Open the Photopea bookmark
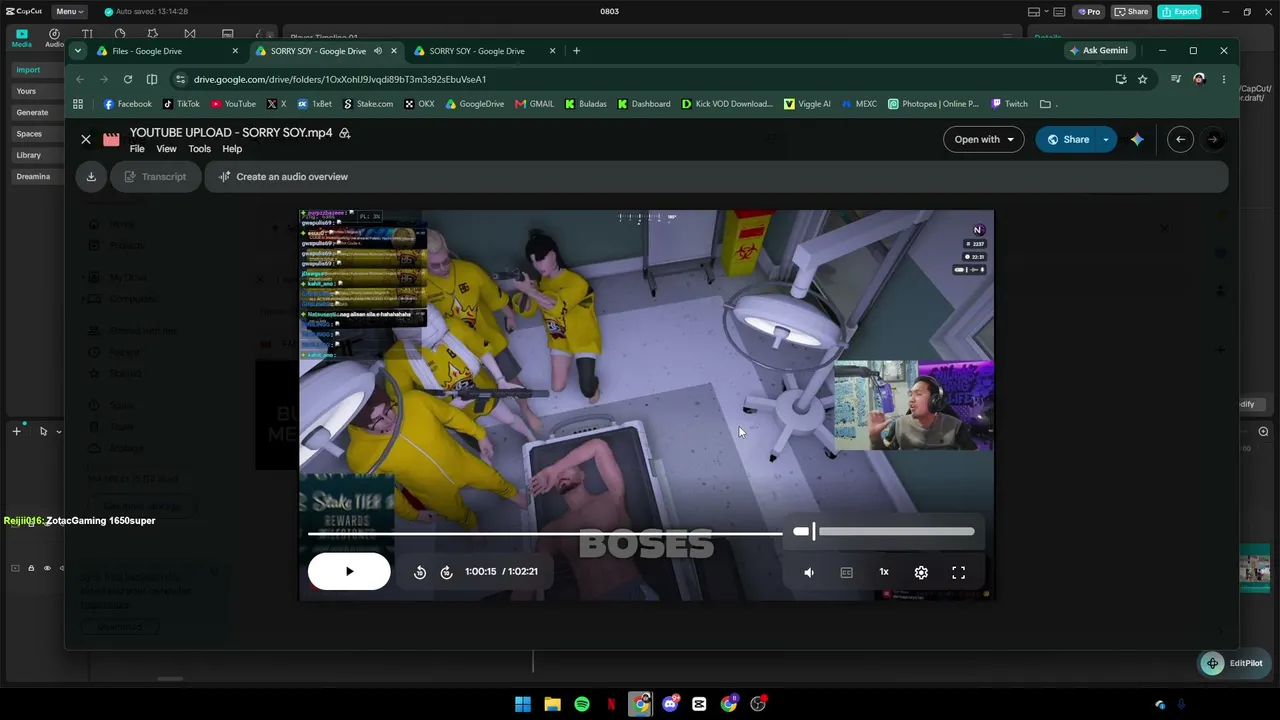Viewport: 1280px width, 720px height. click(934, 104)
